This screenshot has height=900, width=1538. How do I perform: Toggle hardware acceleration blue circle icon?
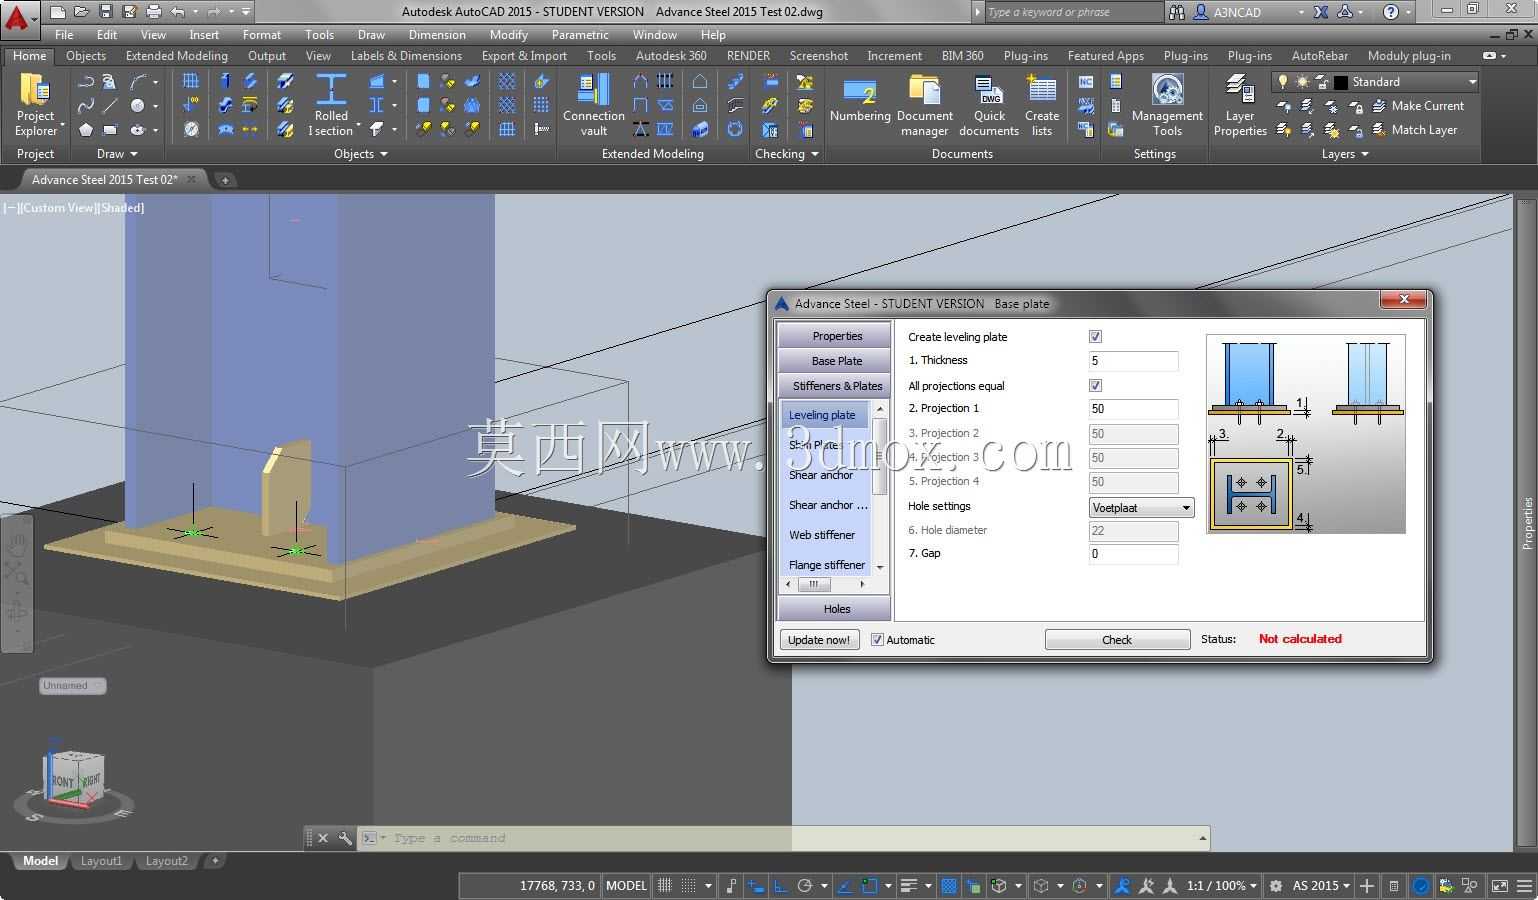[1421, 886]
